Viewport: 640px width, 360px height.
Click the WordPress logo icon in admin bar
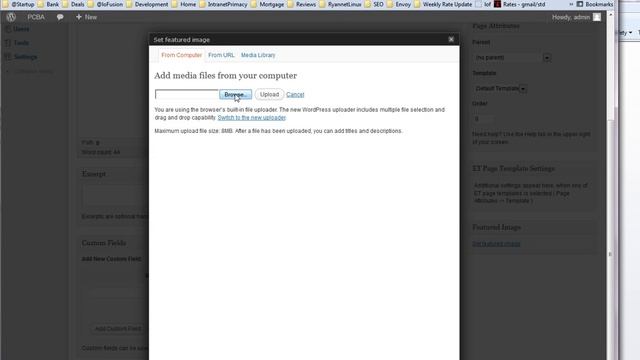[x=11, y=17]
